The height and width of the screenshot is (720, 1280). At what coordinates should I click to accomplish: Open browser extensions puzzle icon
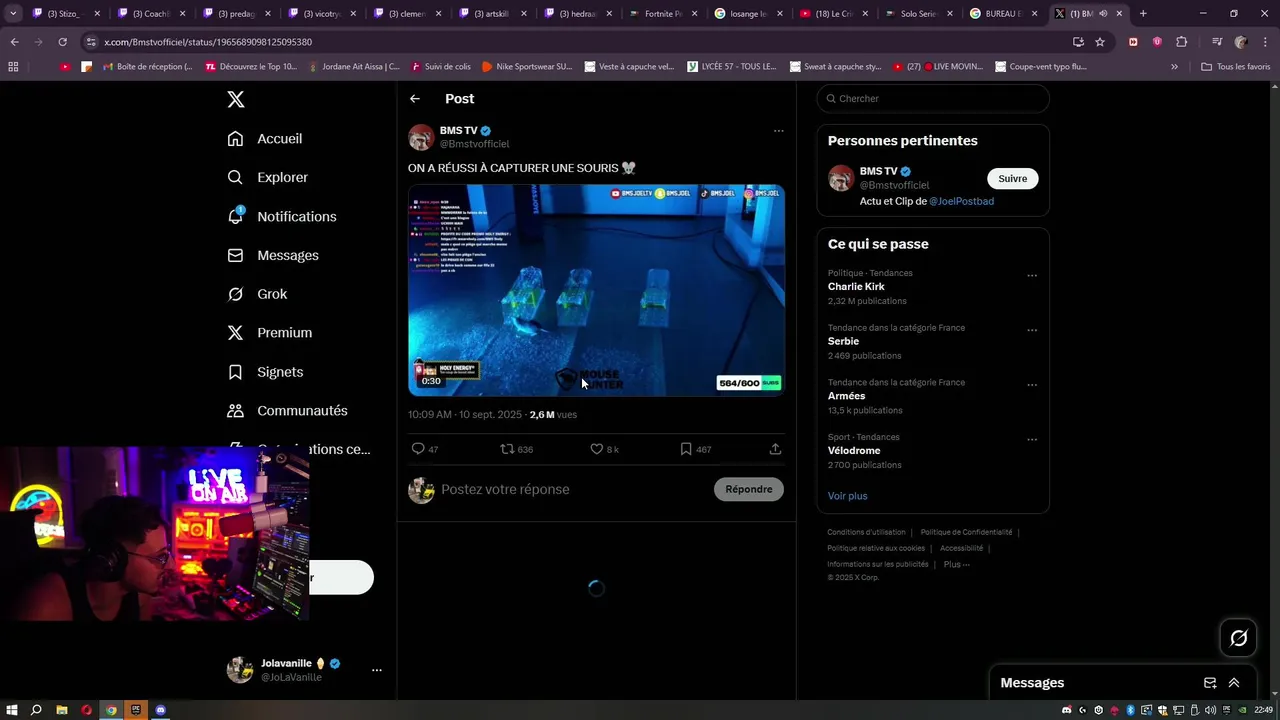tap(1181, 42)
